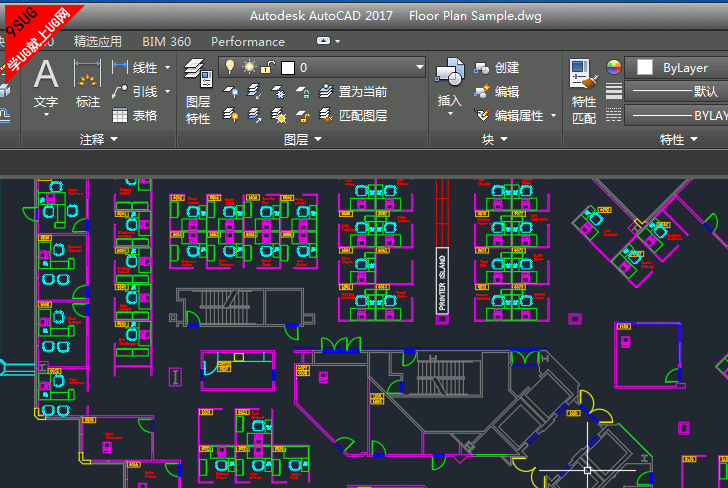Switch to the BIM 360 tab

pyautogui.click(x=166, y=41)
